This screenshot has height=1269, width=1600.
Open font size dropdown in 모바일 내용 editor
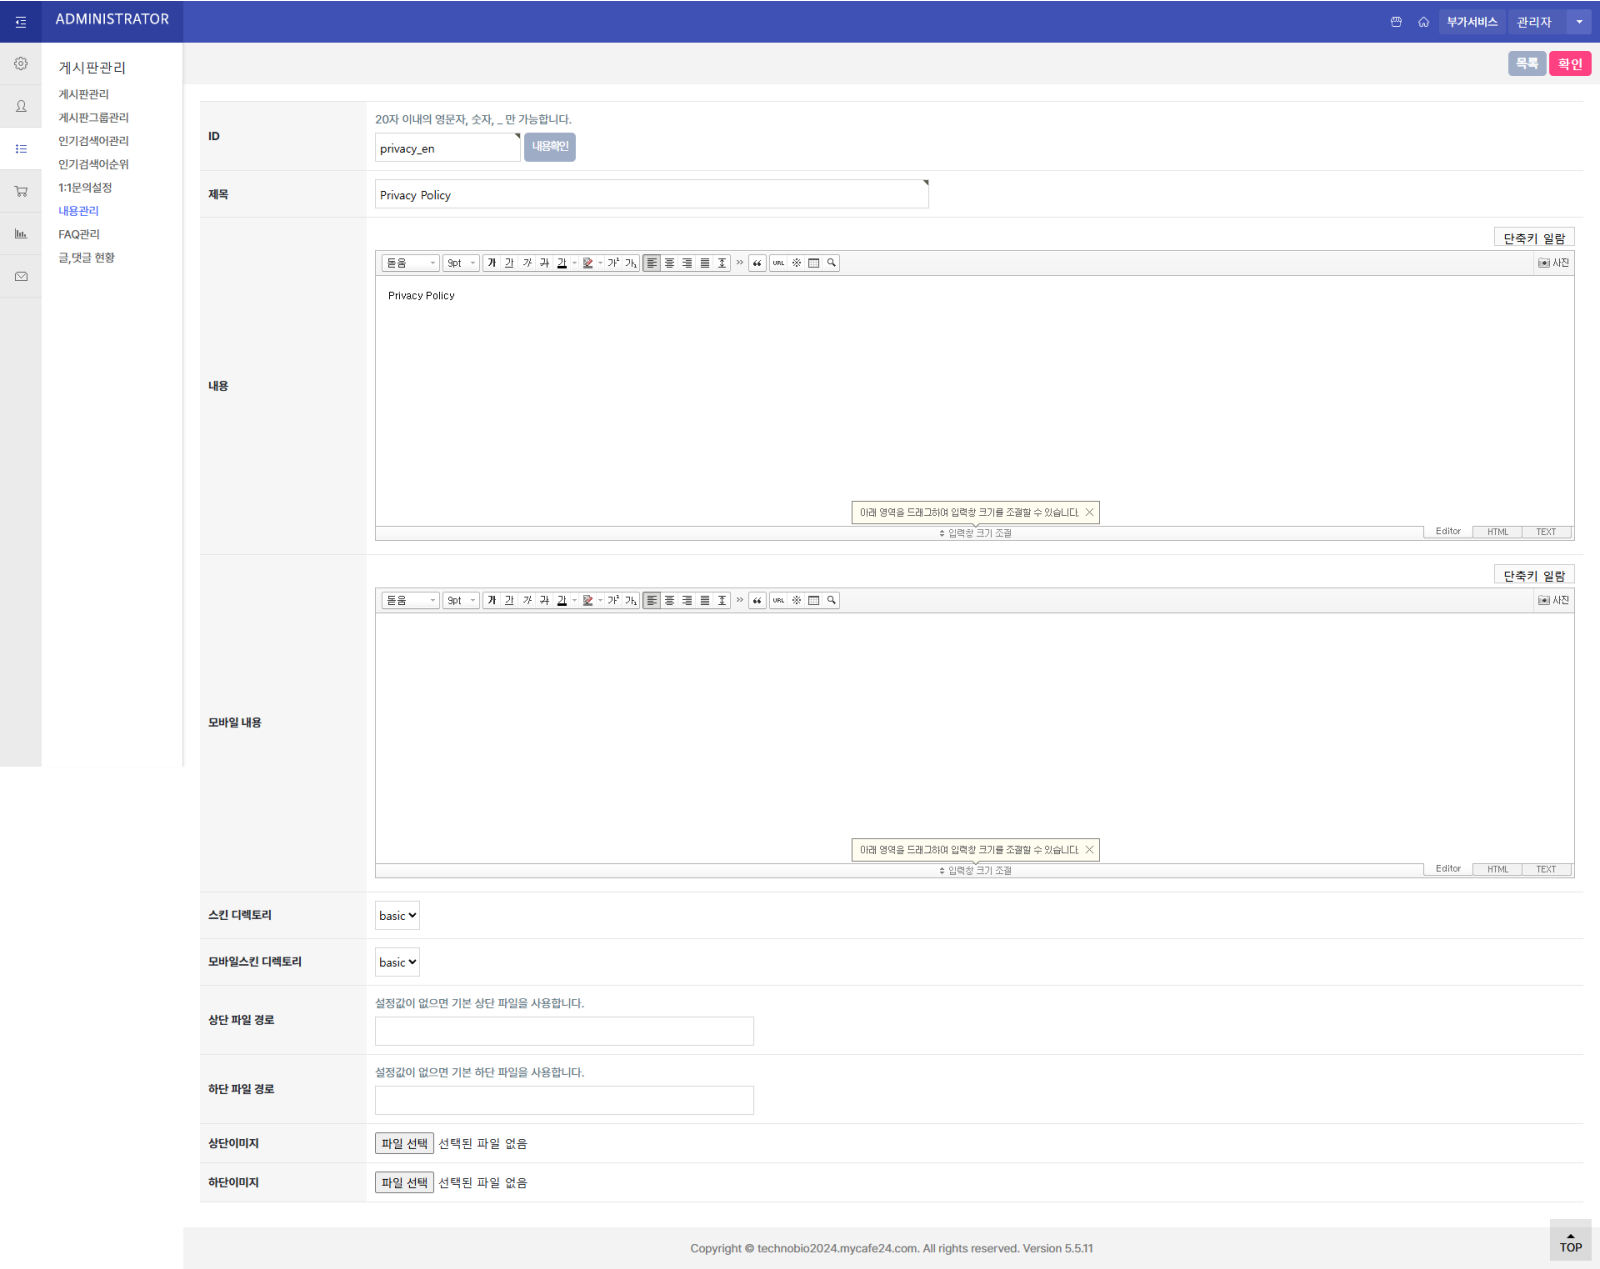tap(461, 600)
